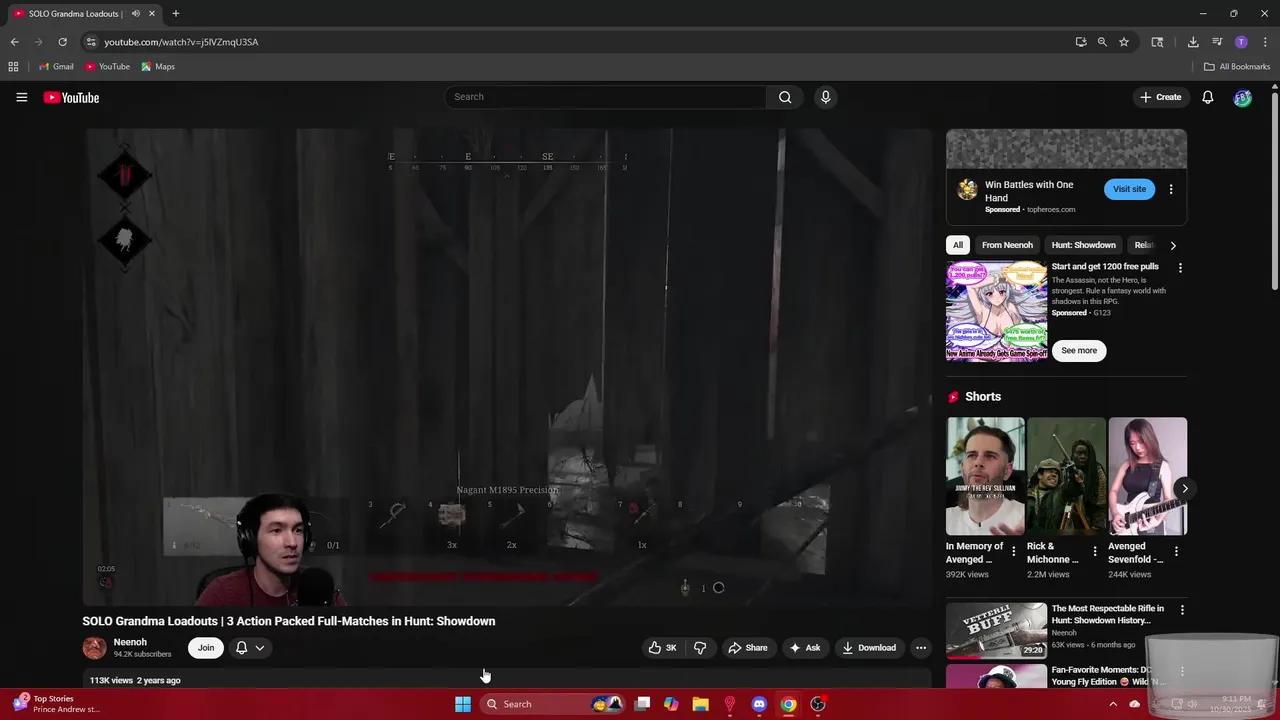The width and height of the screenshot is (1280, 720).
Task: Open Windows Start menu
Action: (462, 704)
